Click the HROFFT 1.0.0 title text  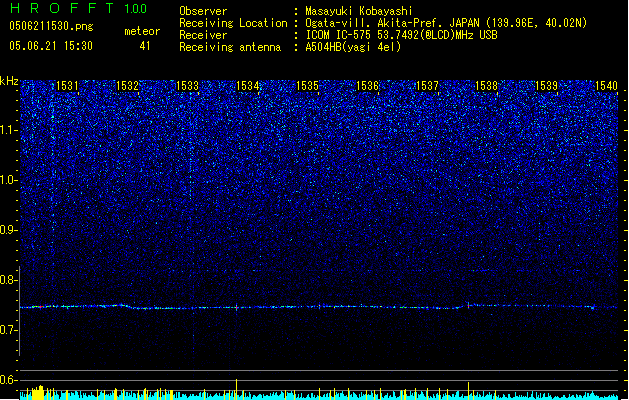coord(79,8)
